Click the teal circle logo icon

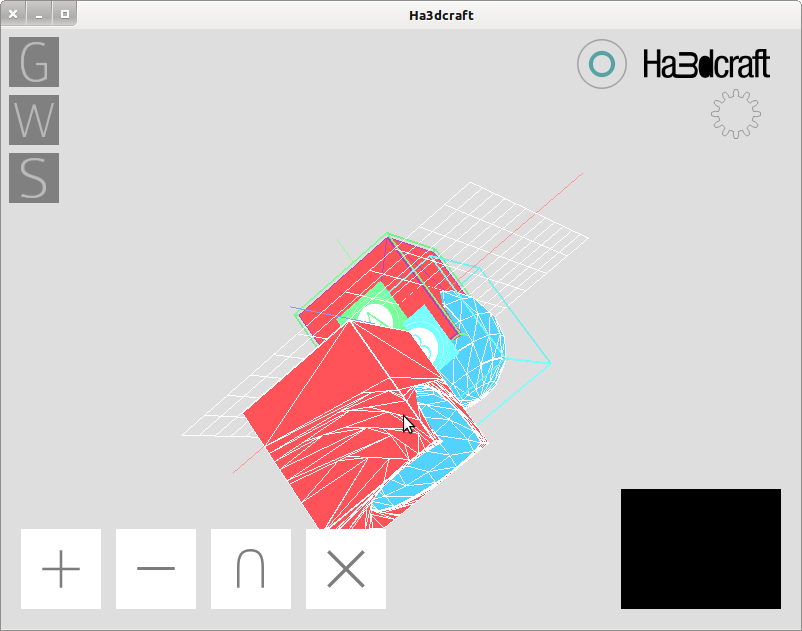tap(602, 64)
